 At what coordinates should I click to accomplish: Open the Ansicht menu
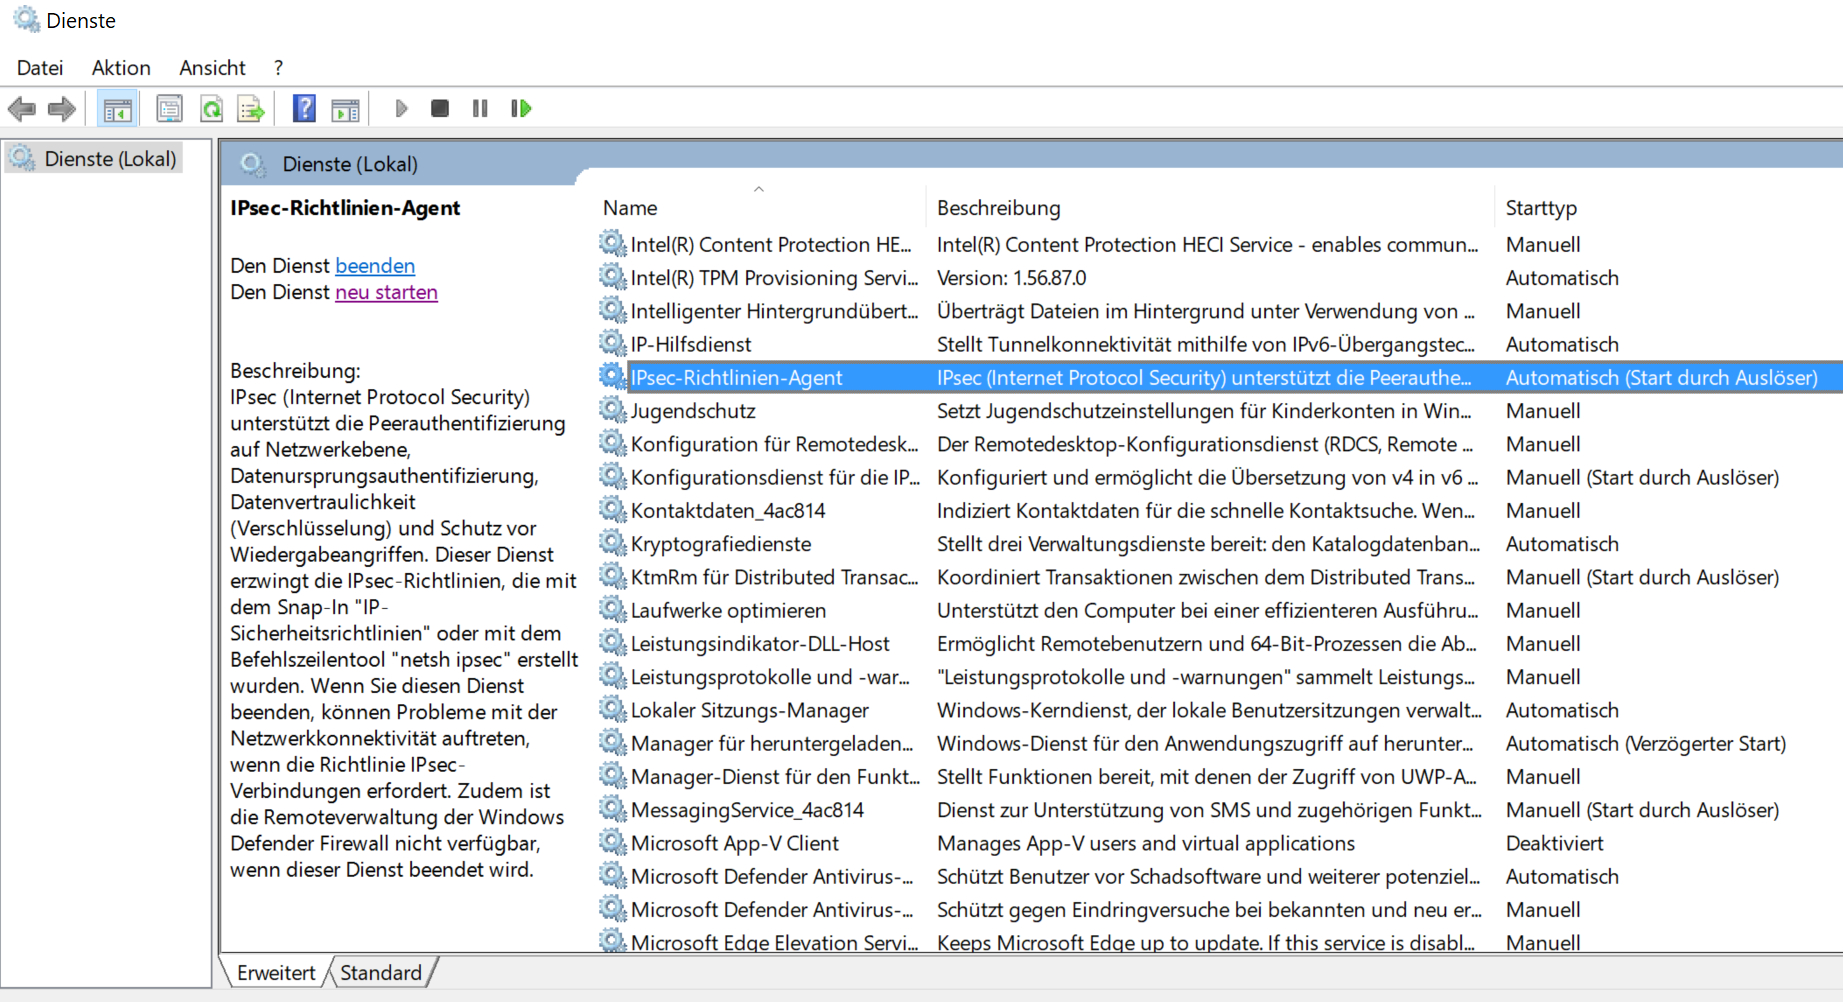click(x=212, y=68)
